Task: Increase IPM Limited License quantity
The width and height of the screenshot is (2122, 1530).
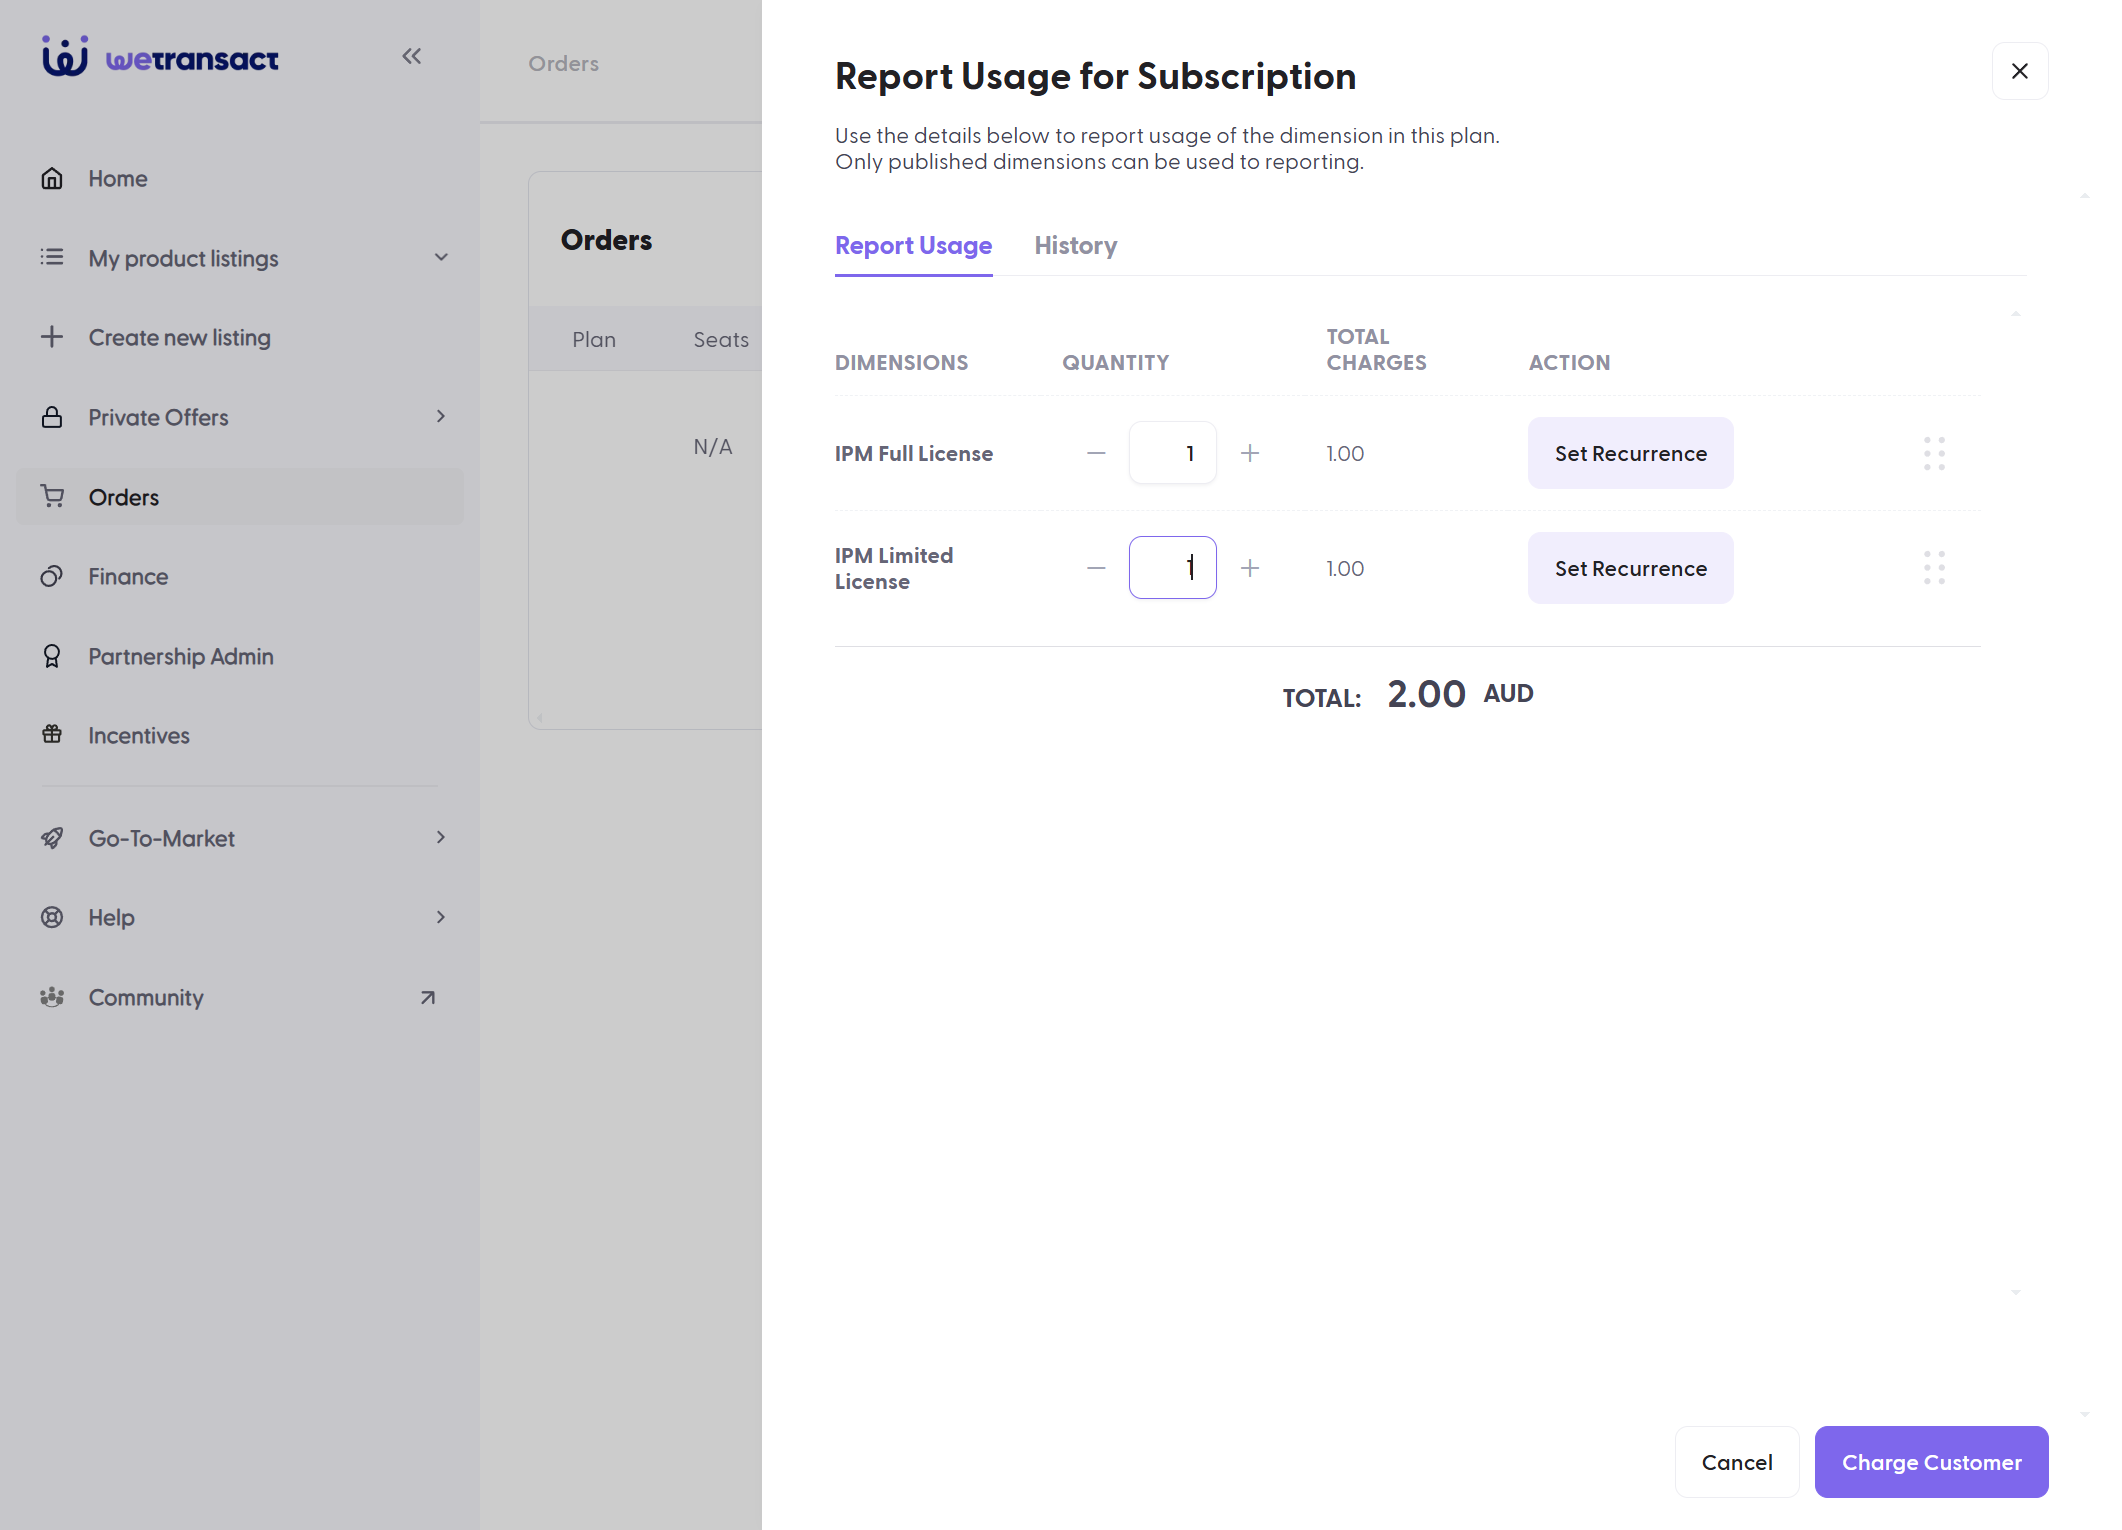Action: click(x=1250, y=568)
